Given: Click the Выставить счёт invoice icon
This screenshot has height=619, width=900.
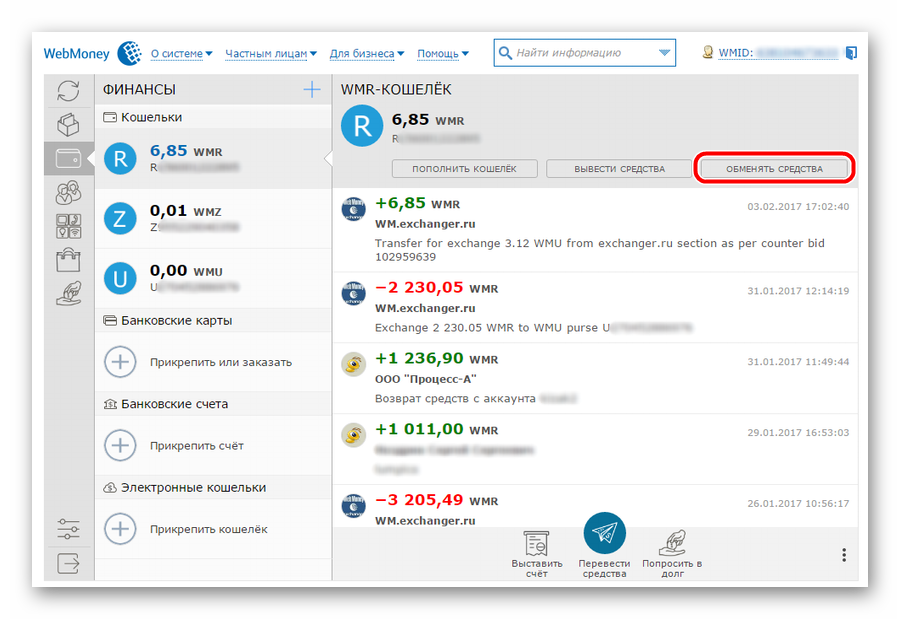Looking at the screenshot, I should (x=537, y=543).
